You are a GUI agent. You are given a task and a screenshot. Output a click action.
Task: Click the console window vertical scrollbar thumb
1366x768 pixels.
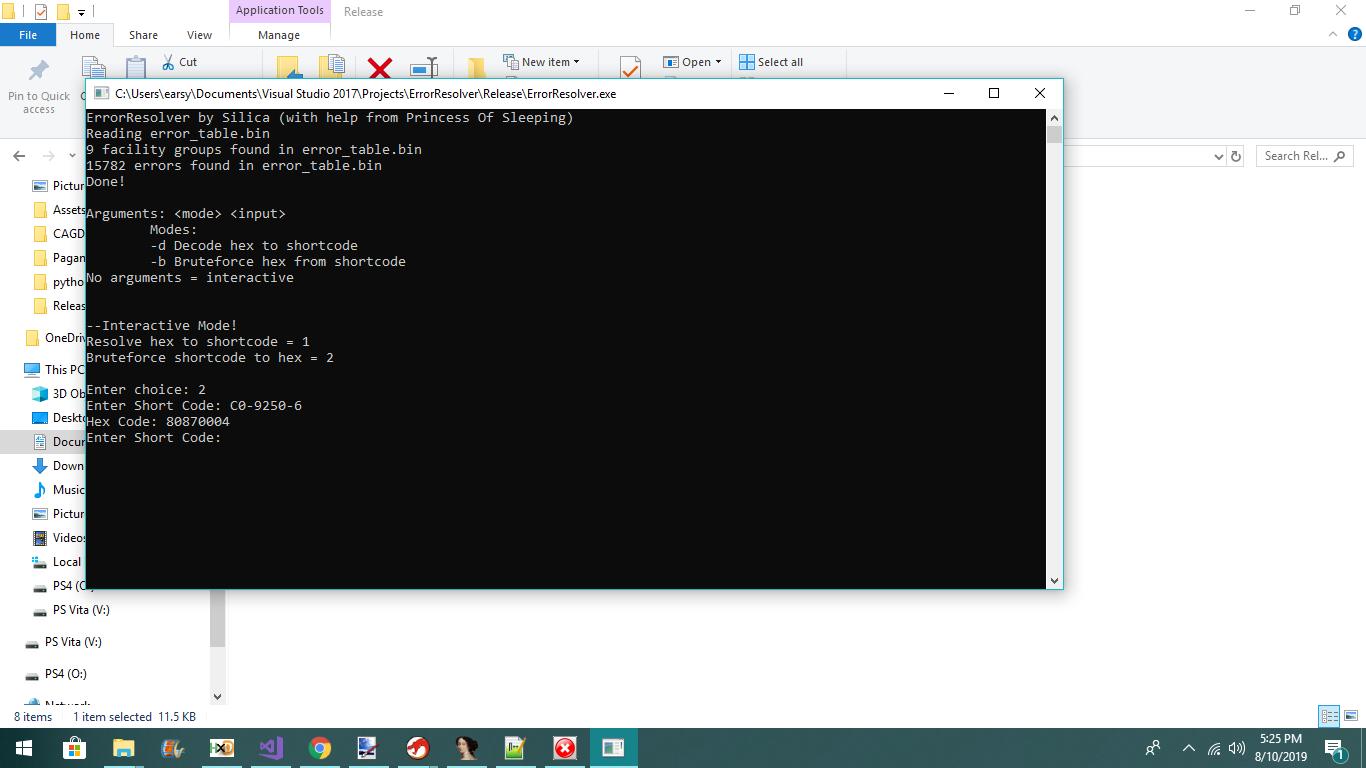(x=1054, y=135)
